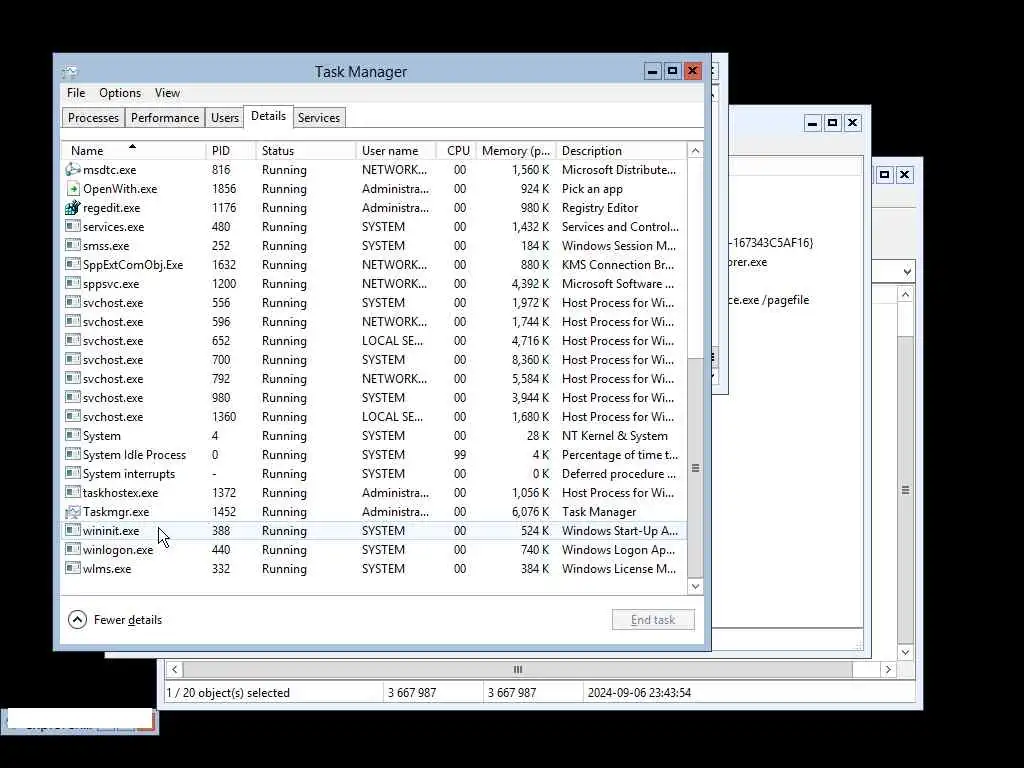Screen dimensions: 1024x768
Task: Select the '8,360 K' memory value
Action: pyautogui.click(x=530, y=359)
